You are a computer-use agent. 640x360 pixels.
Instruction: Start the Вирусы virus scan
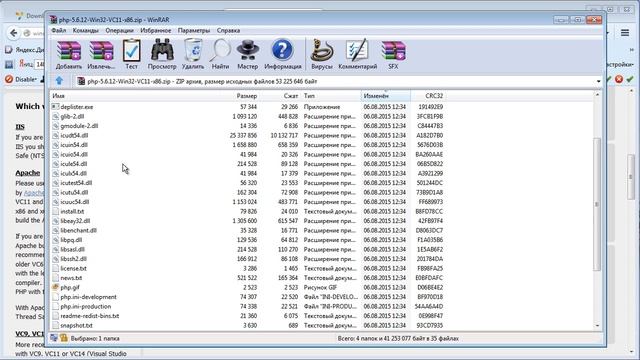[x=322, y=54]
